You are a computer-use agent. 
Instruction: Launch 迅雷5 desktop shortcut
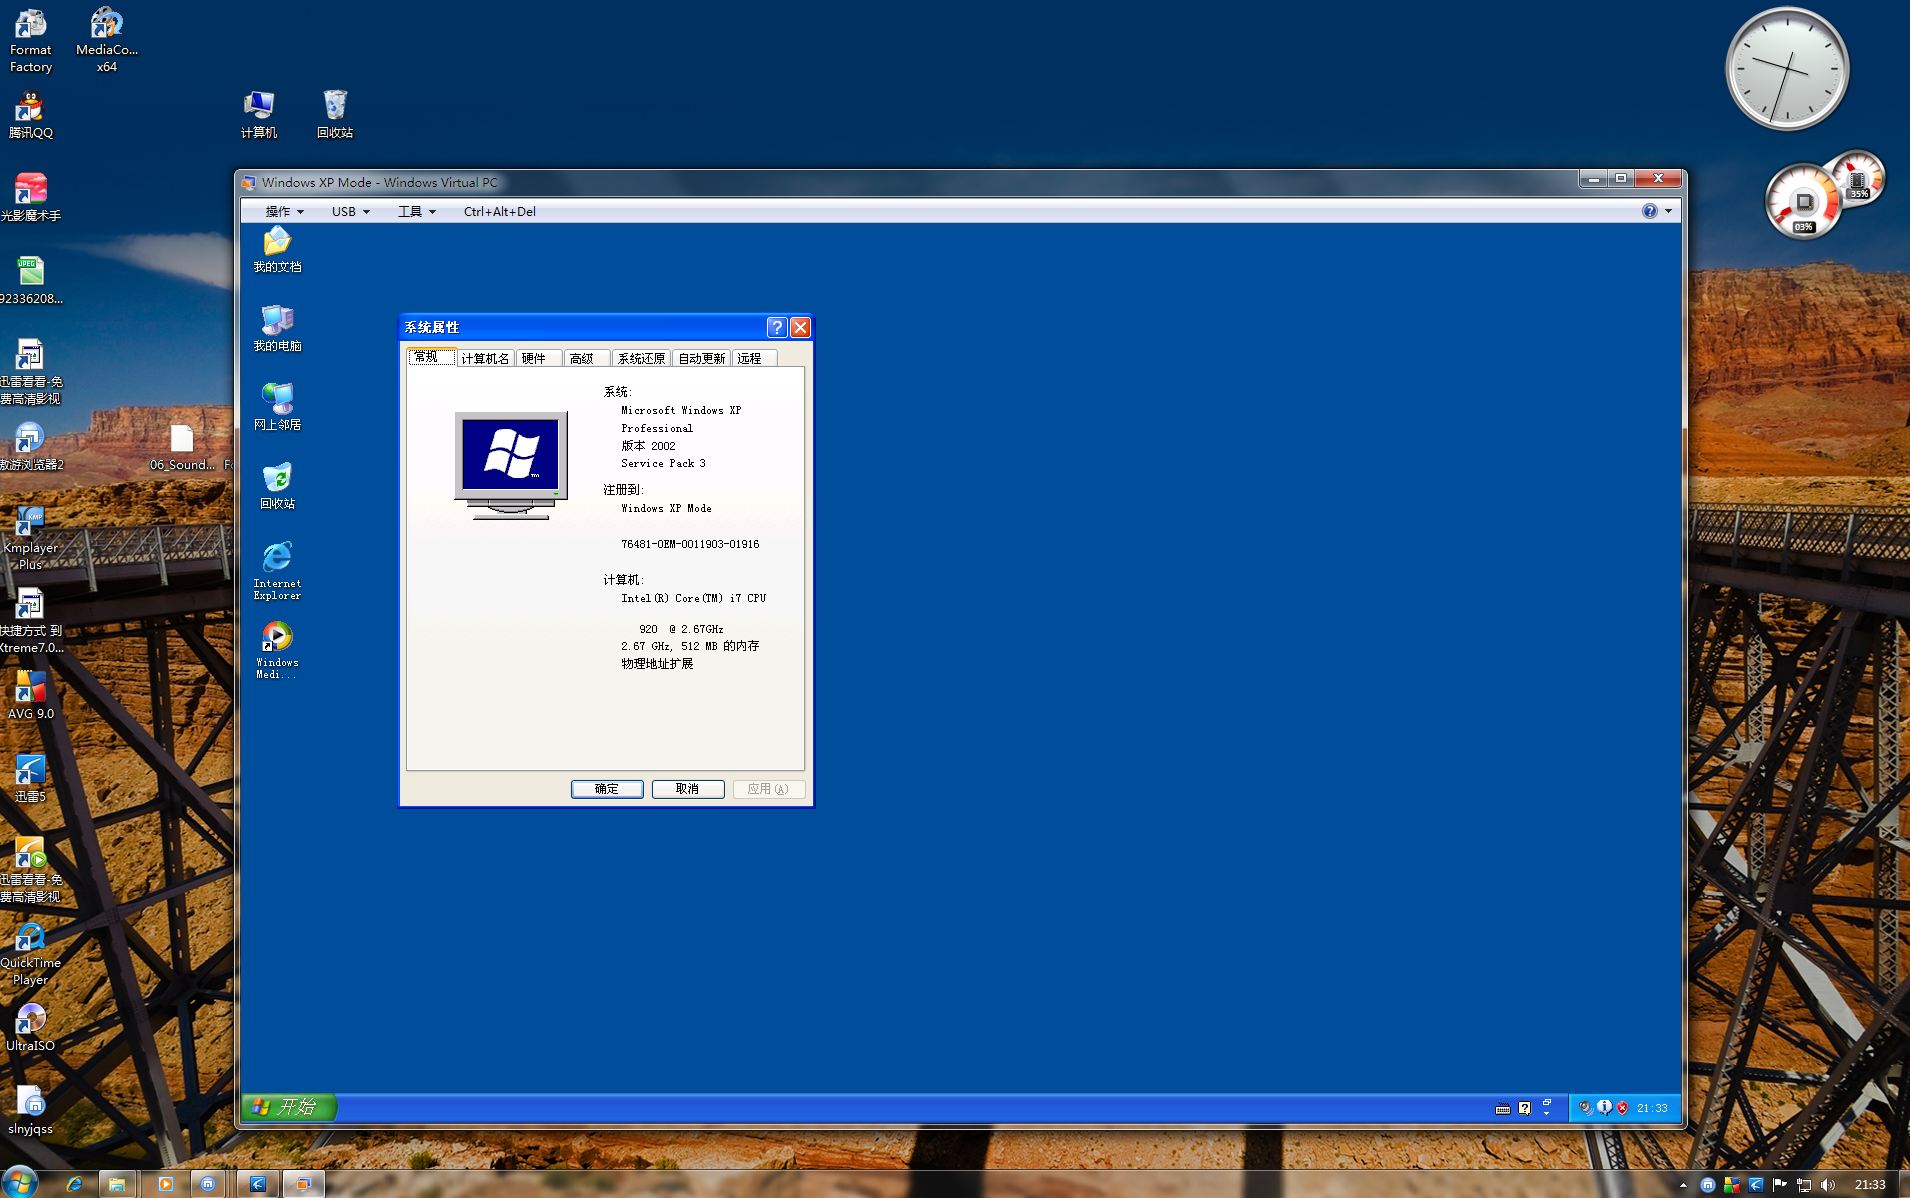pos(31,778)
